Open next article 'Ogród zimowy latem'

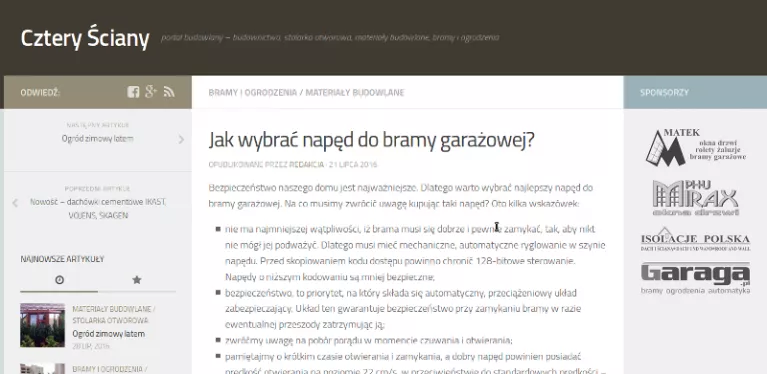point(97,138)
